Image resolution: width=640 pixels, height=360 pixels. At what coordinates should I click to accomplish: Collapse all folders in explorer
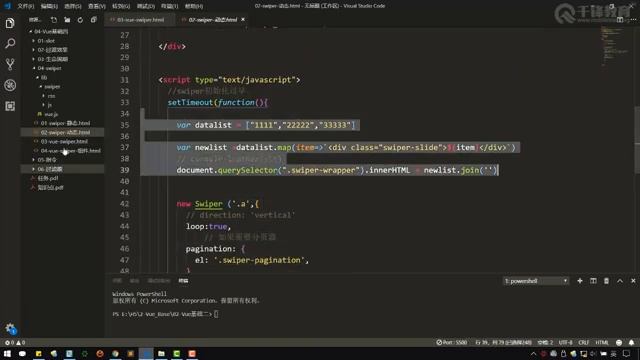93,20
